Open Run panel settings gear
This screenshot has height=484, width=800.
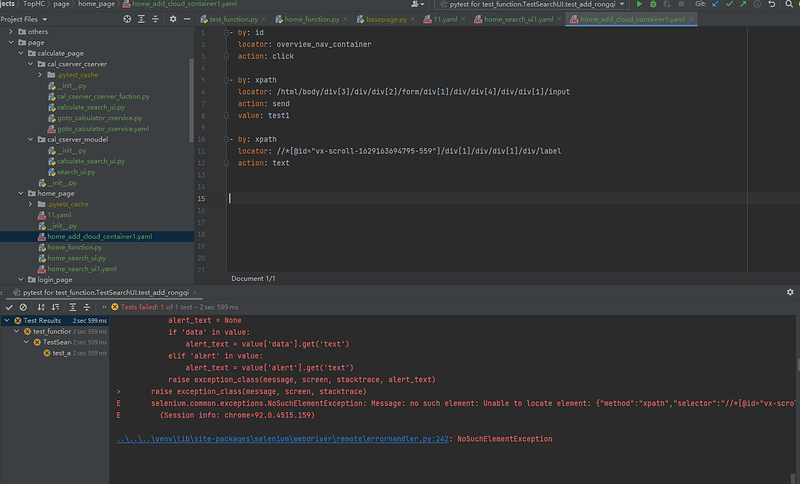790,292
